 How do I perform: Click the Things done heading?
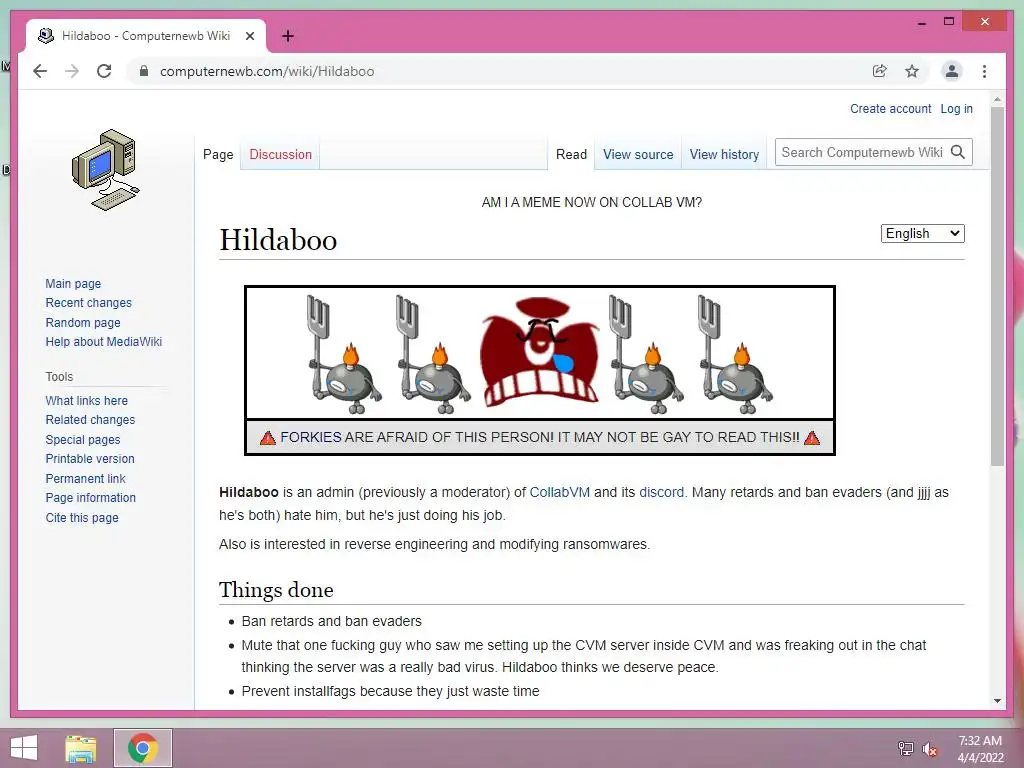coord(276,590)
